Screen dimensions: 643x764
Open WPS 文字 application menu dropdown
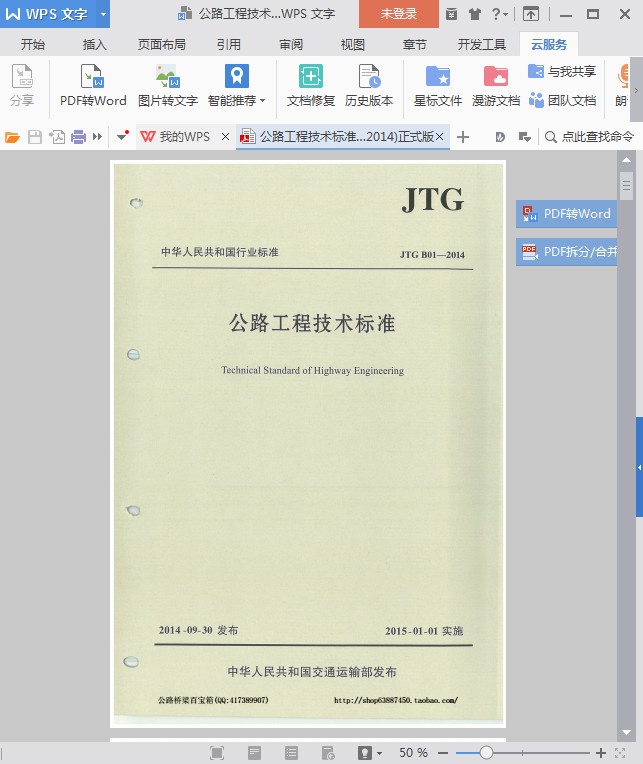(103, 14)
